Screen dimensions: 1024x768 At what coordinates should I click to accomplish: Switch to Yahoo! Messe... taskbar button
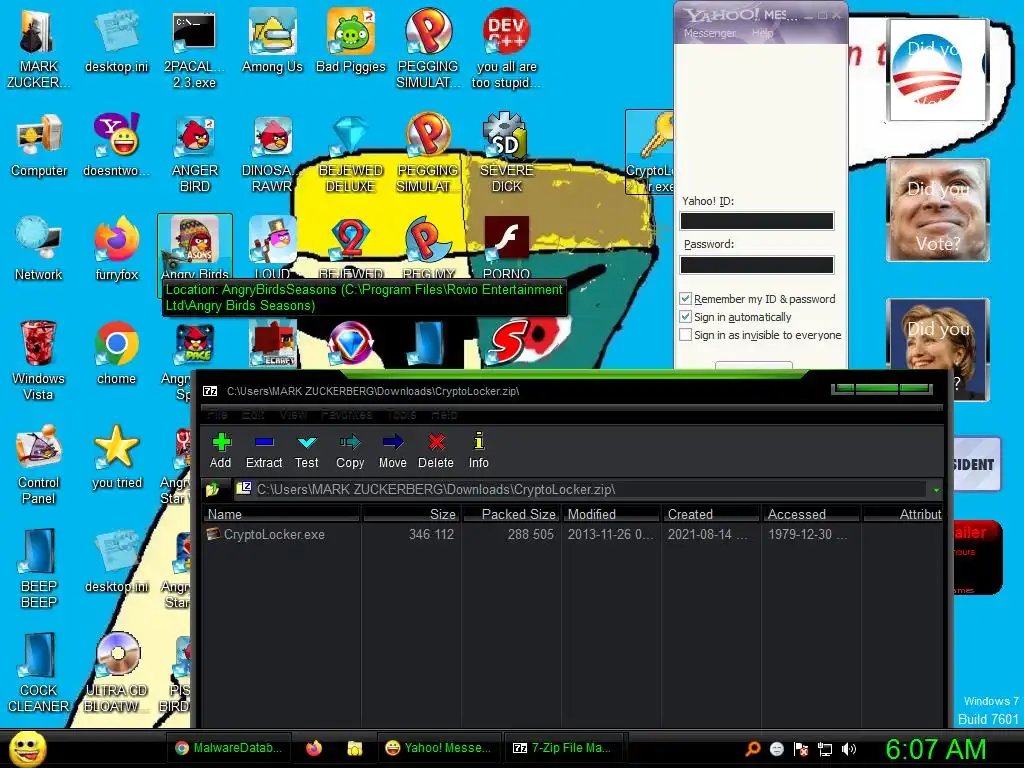(439, 748)
